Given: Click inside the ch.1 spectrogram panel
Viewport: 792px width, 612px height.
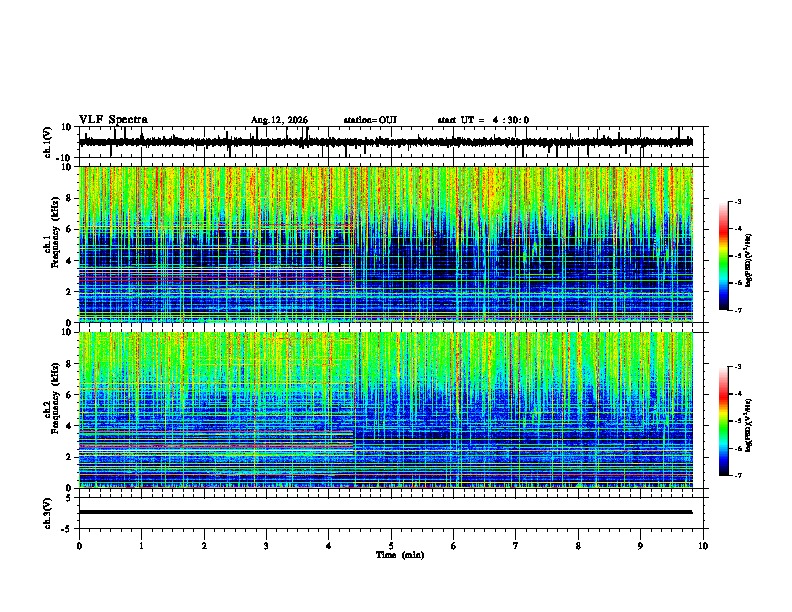Looking at the screenshot, I should [x=386, y=244].
